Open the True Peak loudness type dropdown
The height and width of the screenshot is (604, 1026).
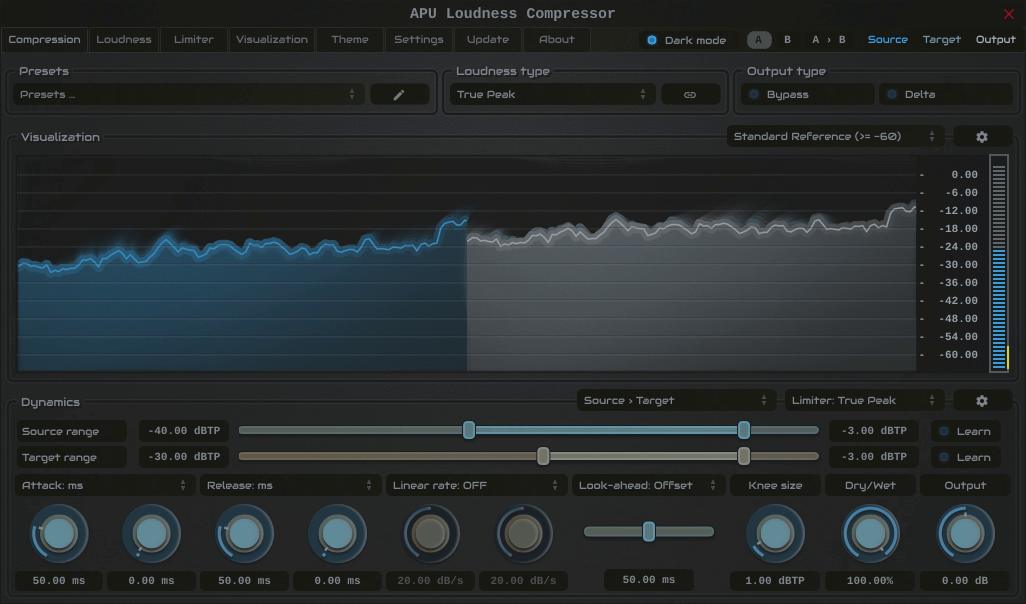coord(552,94)
